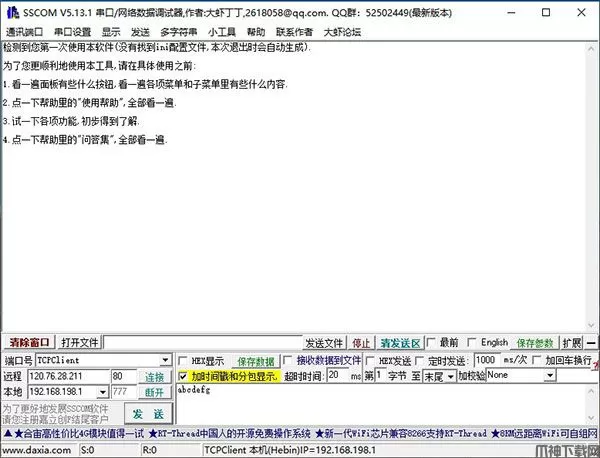Click the dash button beside 扩展
Viewport: 600px width, 458px height.
[x=591, y=343]
